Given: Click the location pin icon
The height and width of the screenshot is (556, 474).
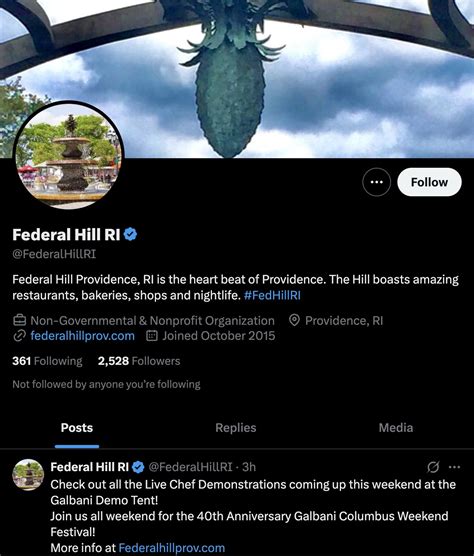Looking at the screenshot, I should click(294, 320).
